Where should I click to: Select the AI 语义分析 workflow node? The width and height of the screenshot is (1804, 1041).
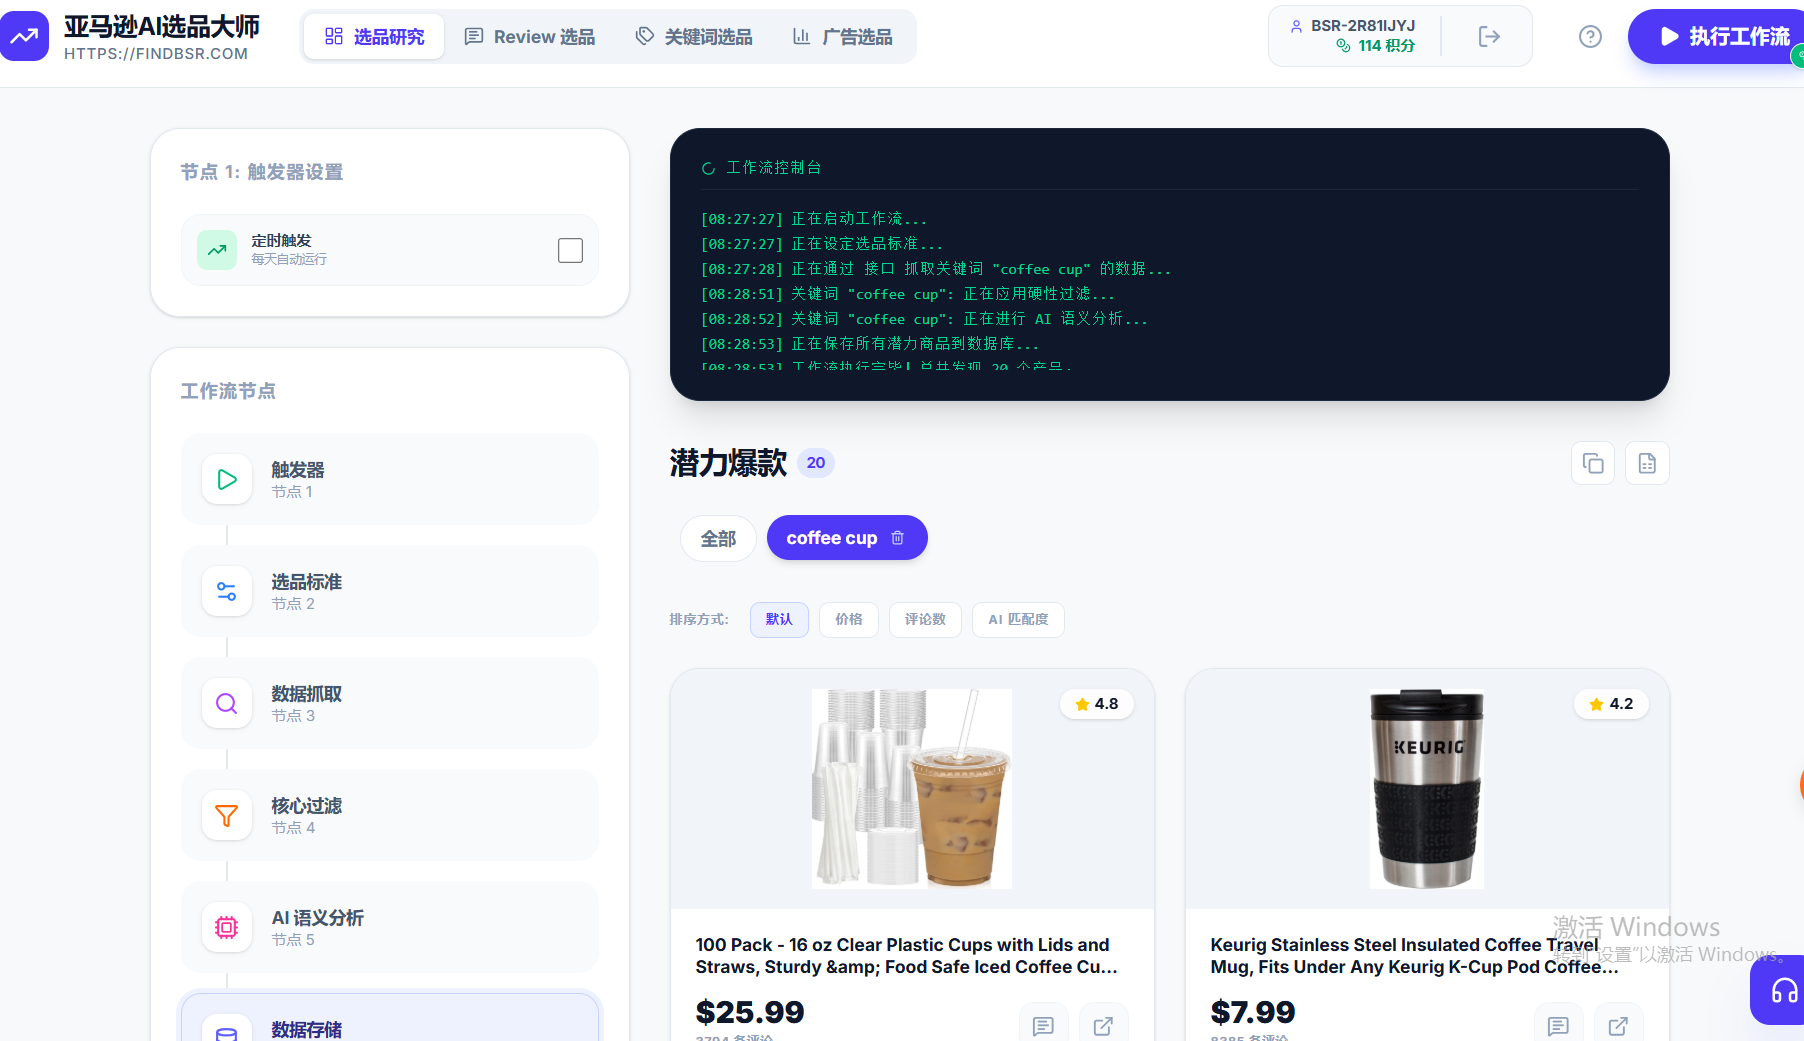click(x=390, y=928)
